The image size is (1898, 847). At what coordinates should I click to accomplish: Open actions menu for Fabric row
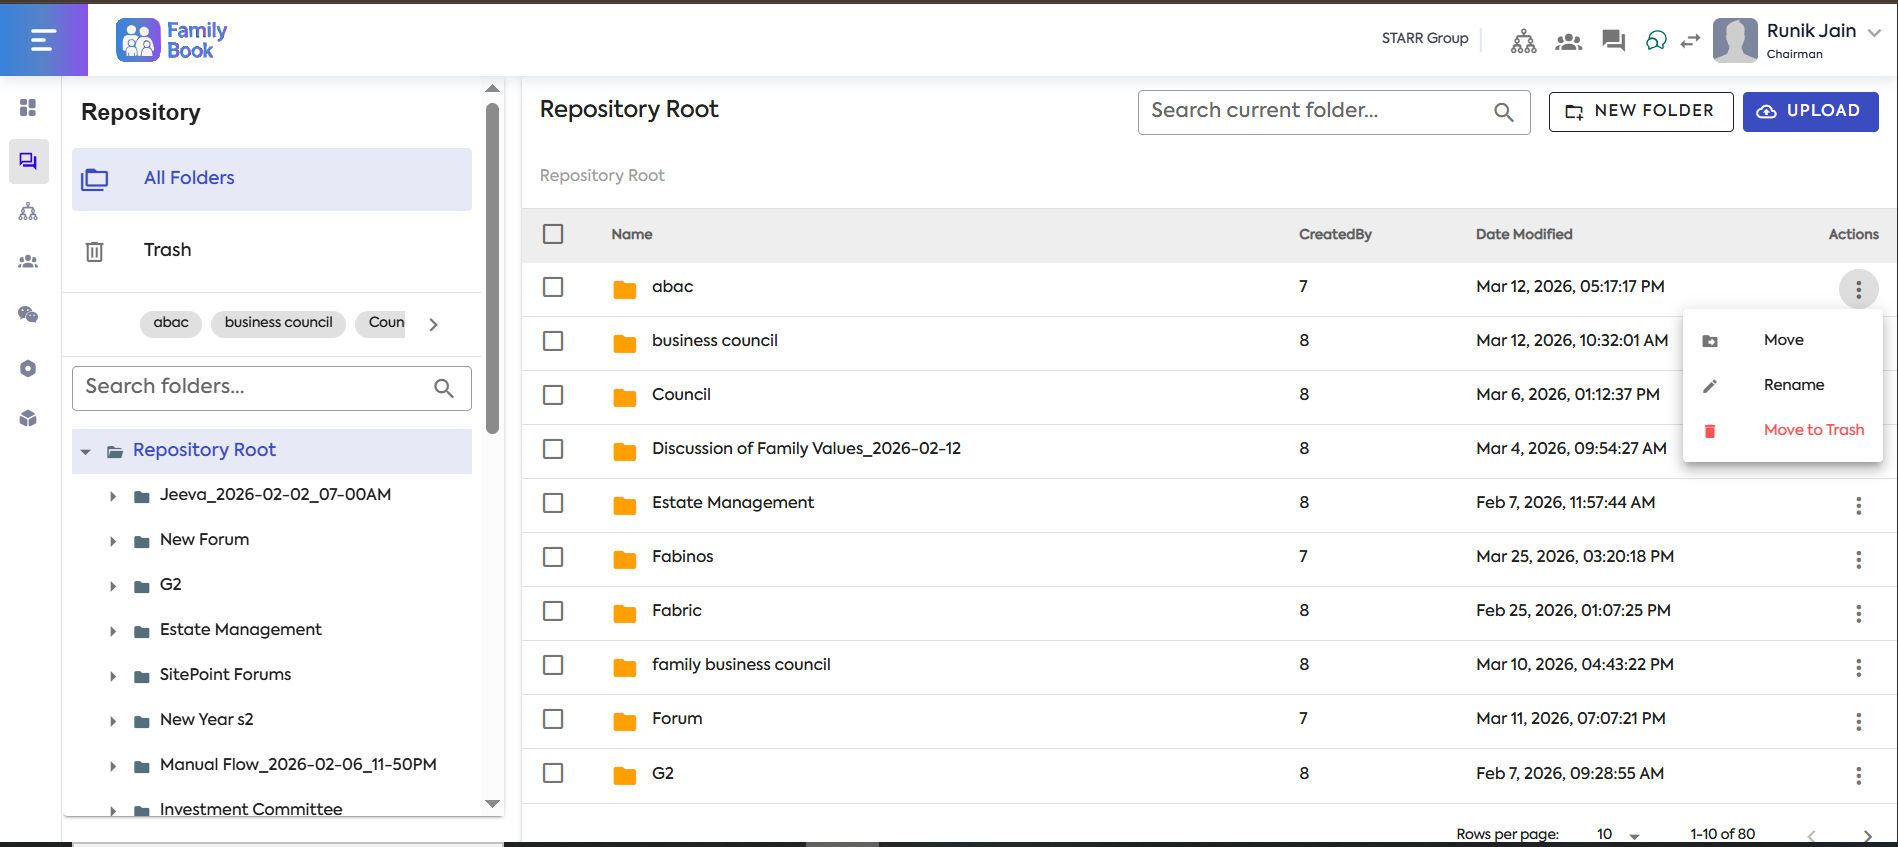point(1859,614)
